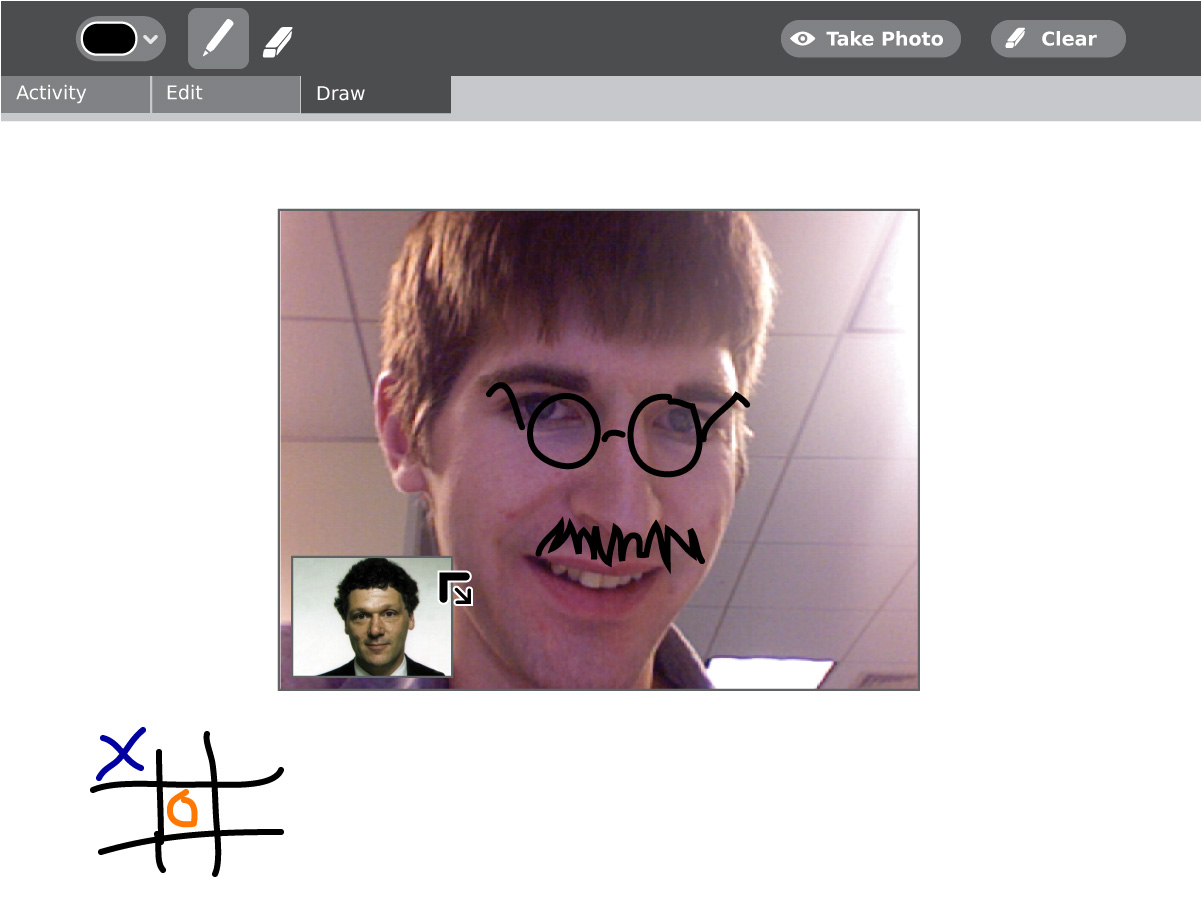Click the left lens of the drawn glasses
1201x901 pixels.
pyautogui.click(x=562, y=431)
